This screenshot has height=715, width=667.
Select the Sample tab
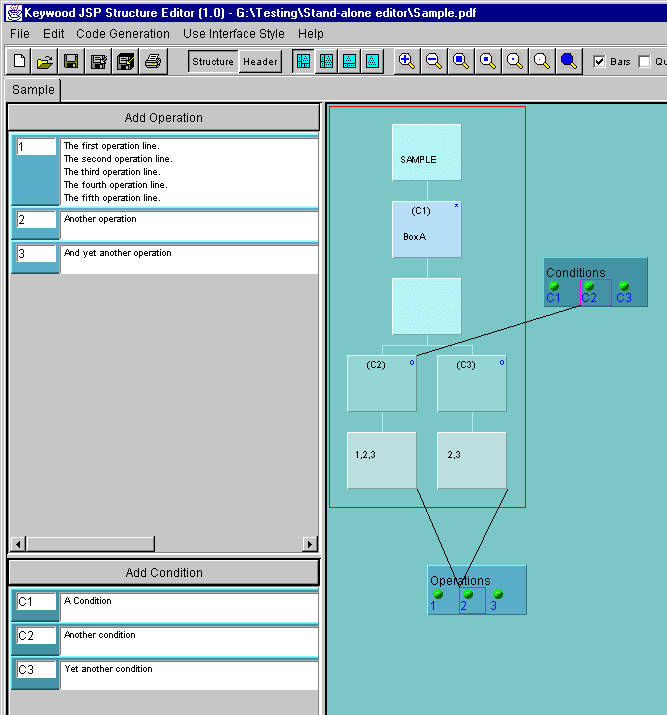33,90
